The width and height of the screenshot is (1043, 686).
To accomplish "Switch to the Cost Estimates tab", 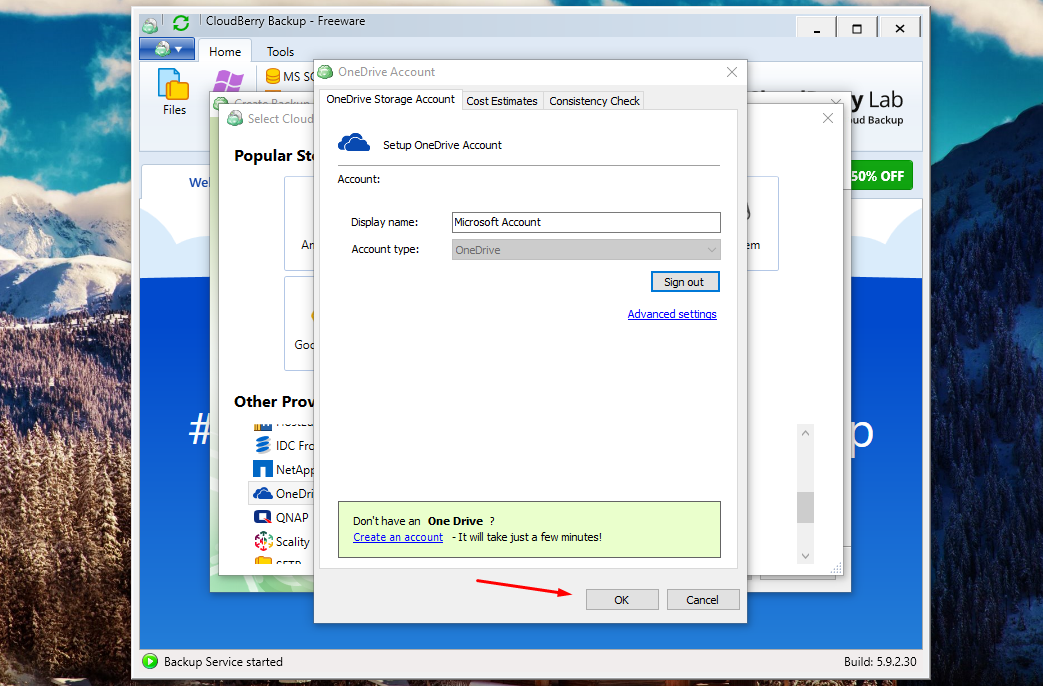I will pyautogui.click(x=502, y=100).
